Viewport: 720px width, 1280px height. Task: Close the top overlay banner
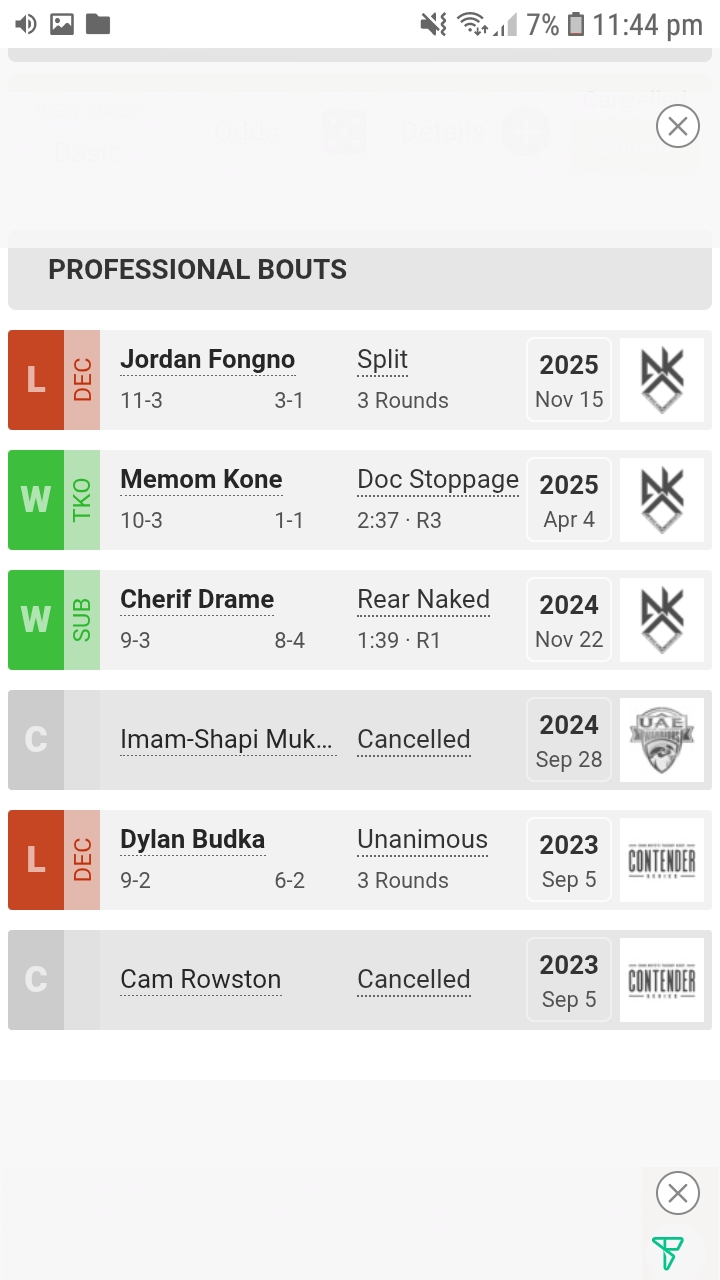coord(677,127)
